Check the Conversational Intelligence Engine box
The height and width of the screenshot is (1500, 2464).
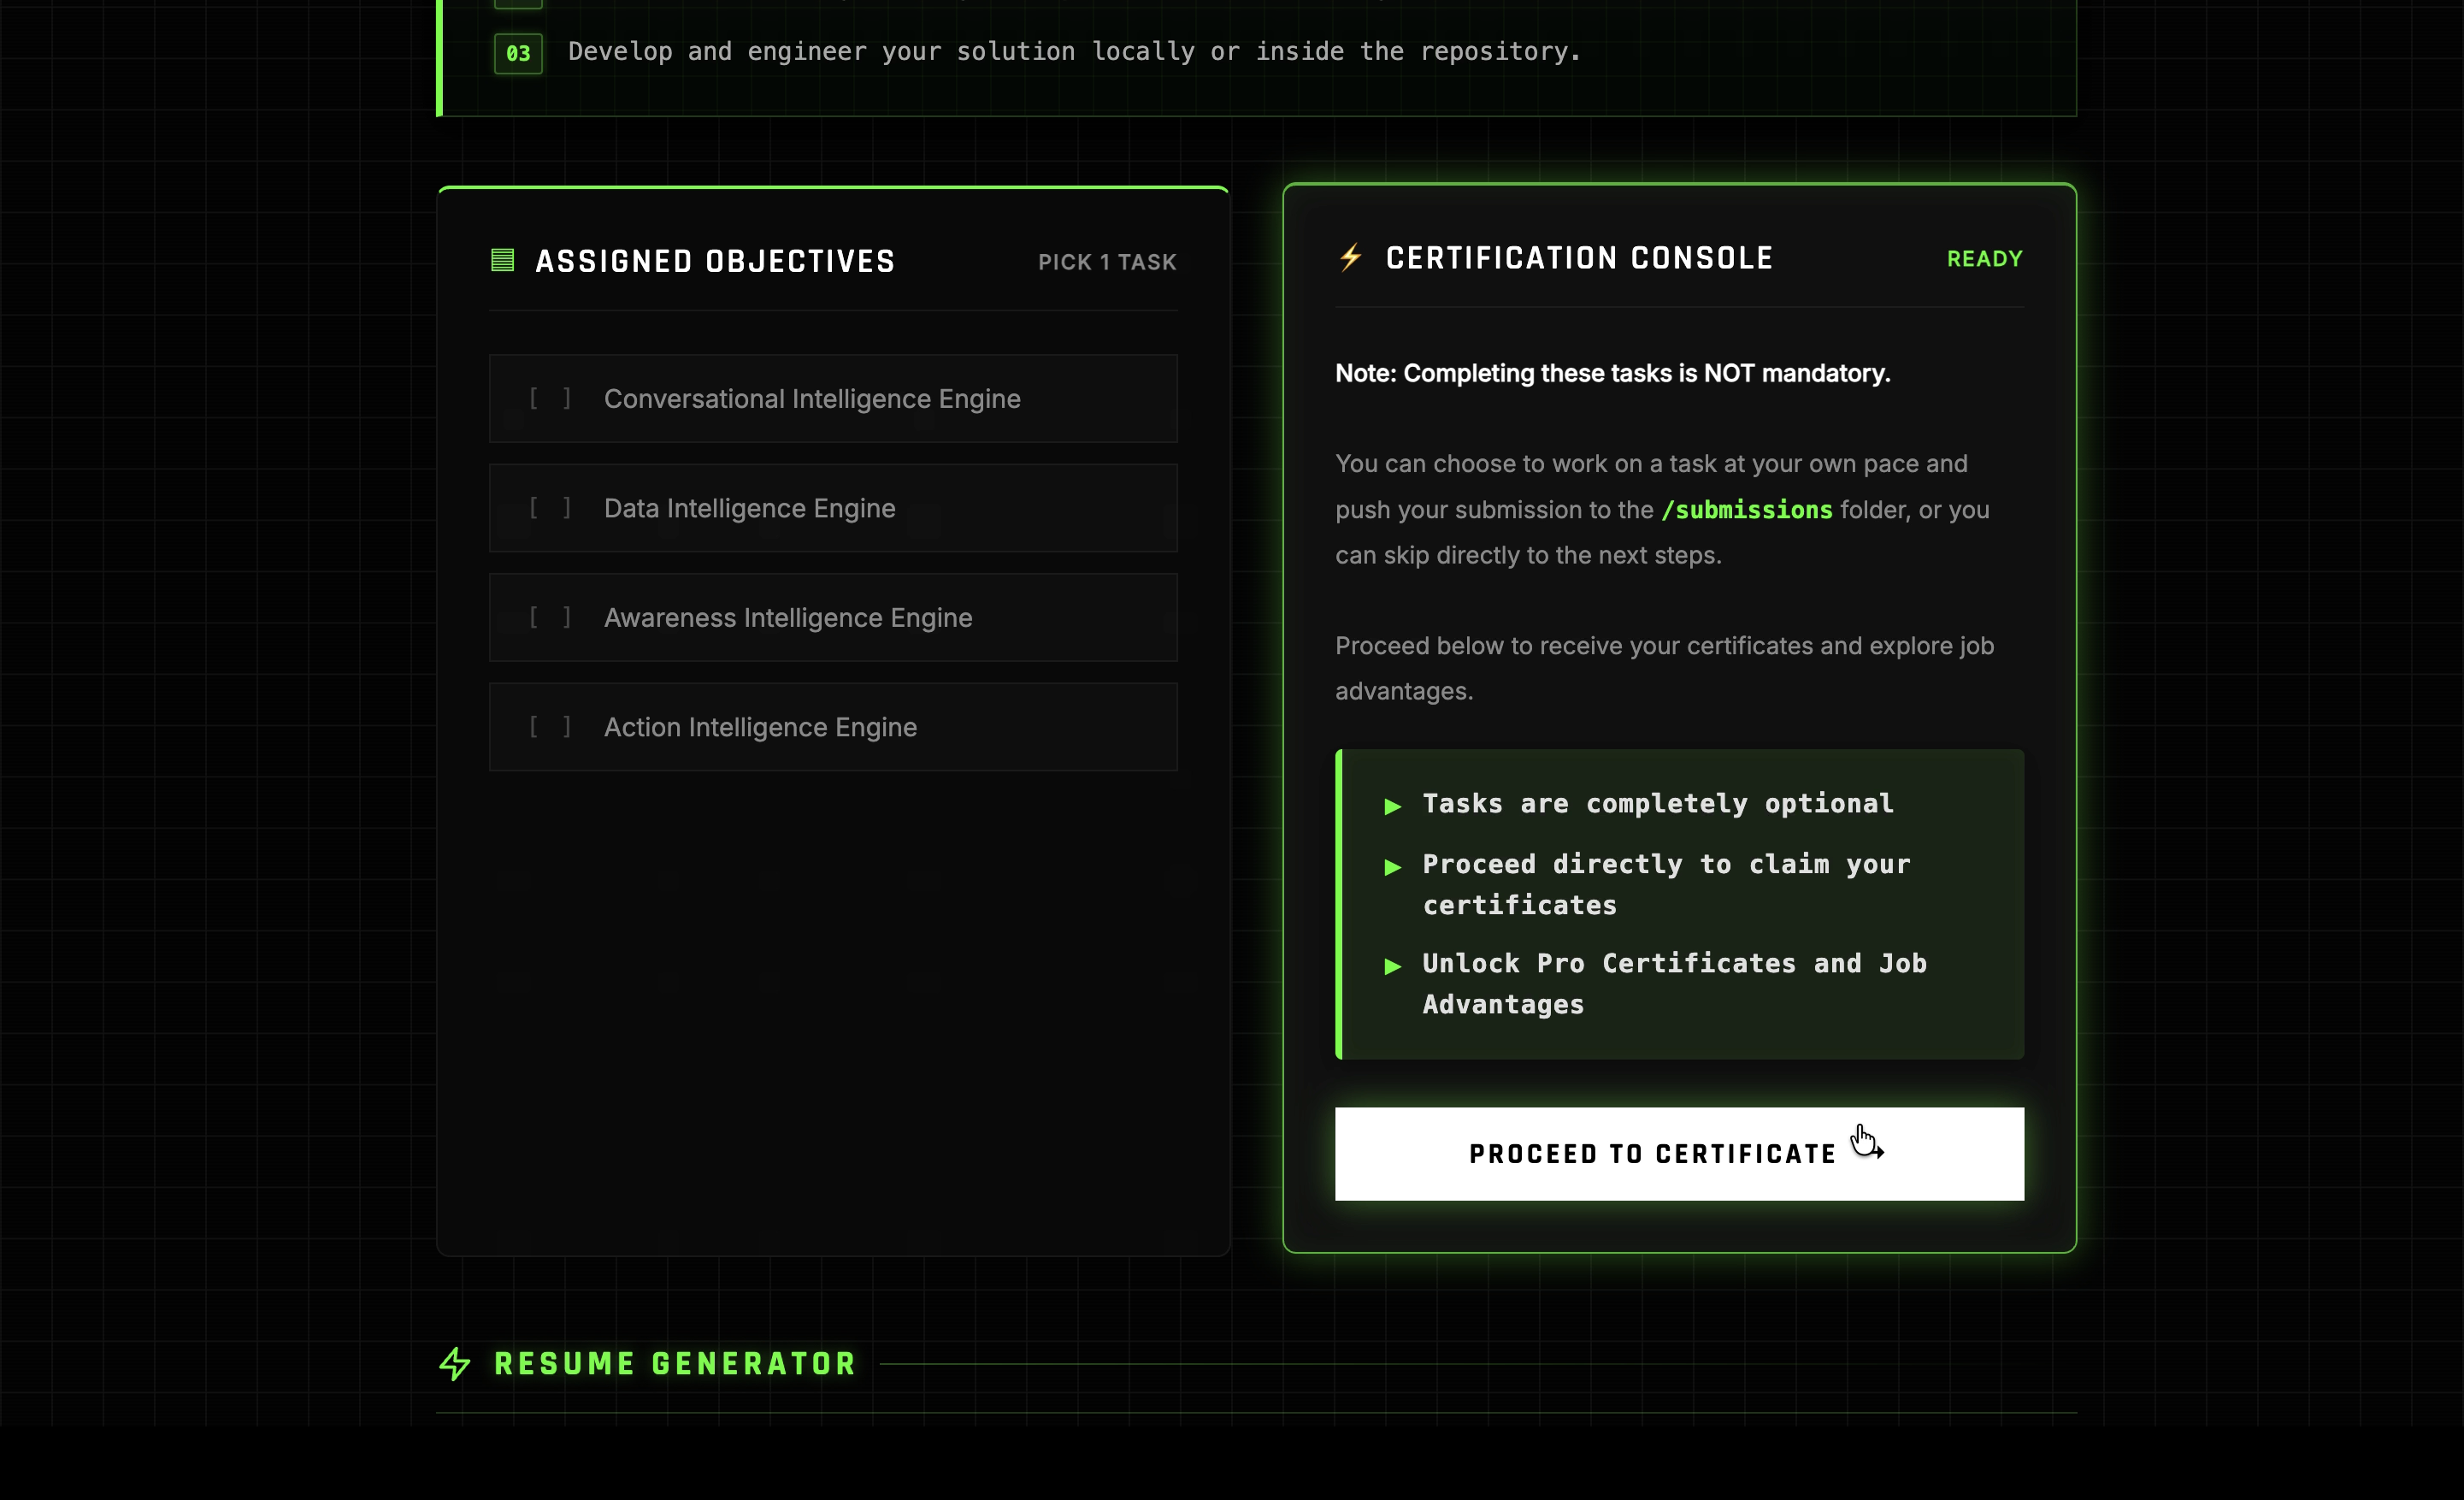(550, 398)
